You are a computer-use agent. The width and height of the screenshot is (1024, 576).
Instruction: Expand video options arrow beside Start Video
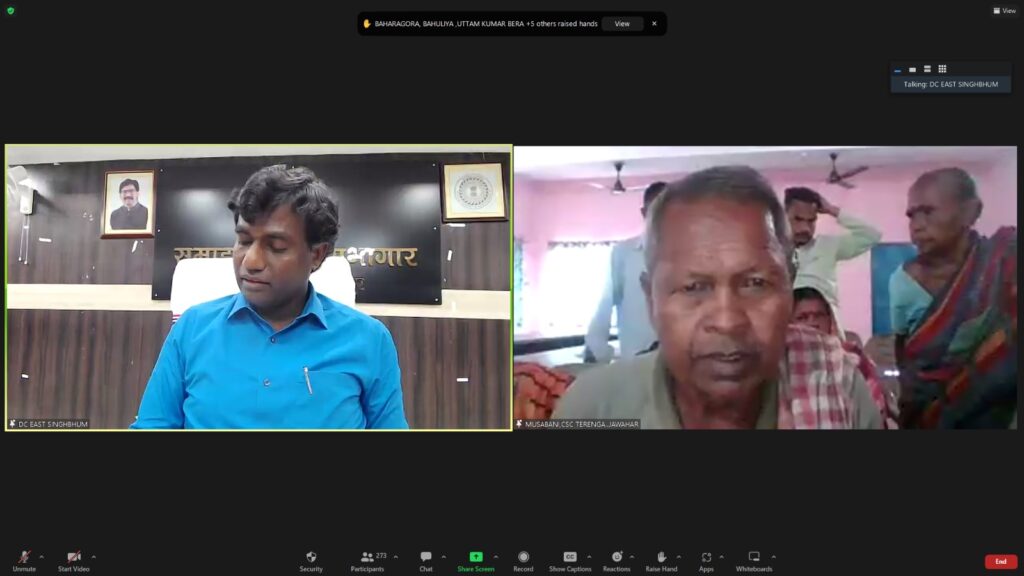click(x=94, y=557)
